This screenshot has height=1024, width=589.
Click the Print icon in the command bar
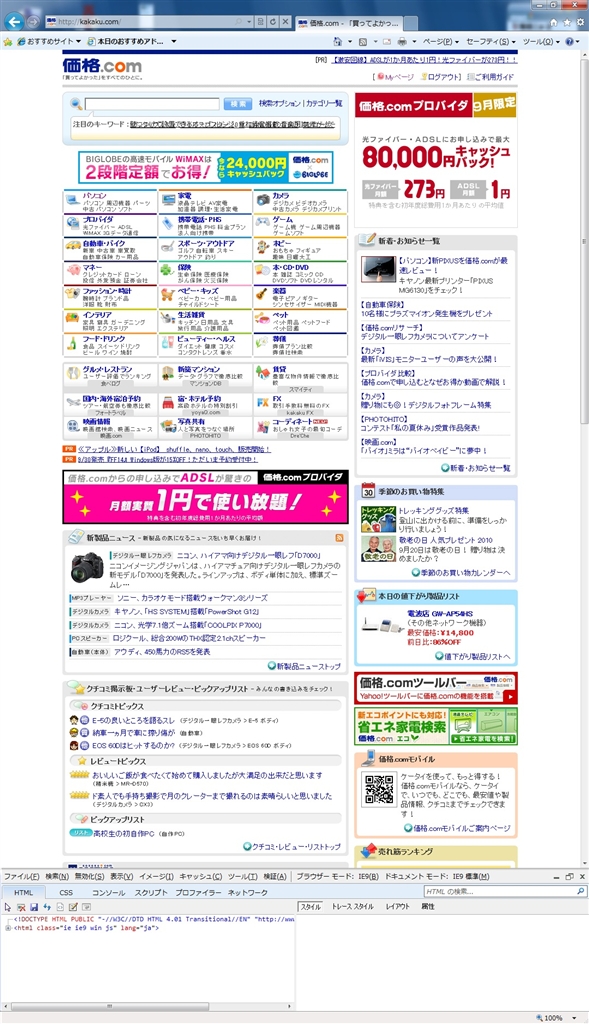pyautogui.click(x=402, y=41)
